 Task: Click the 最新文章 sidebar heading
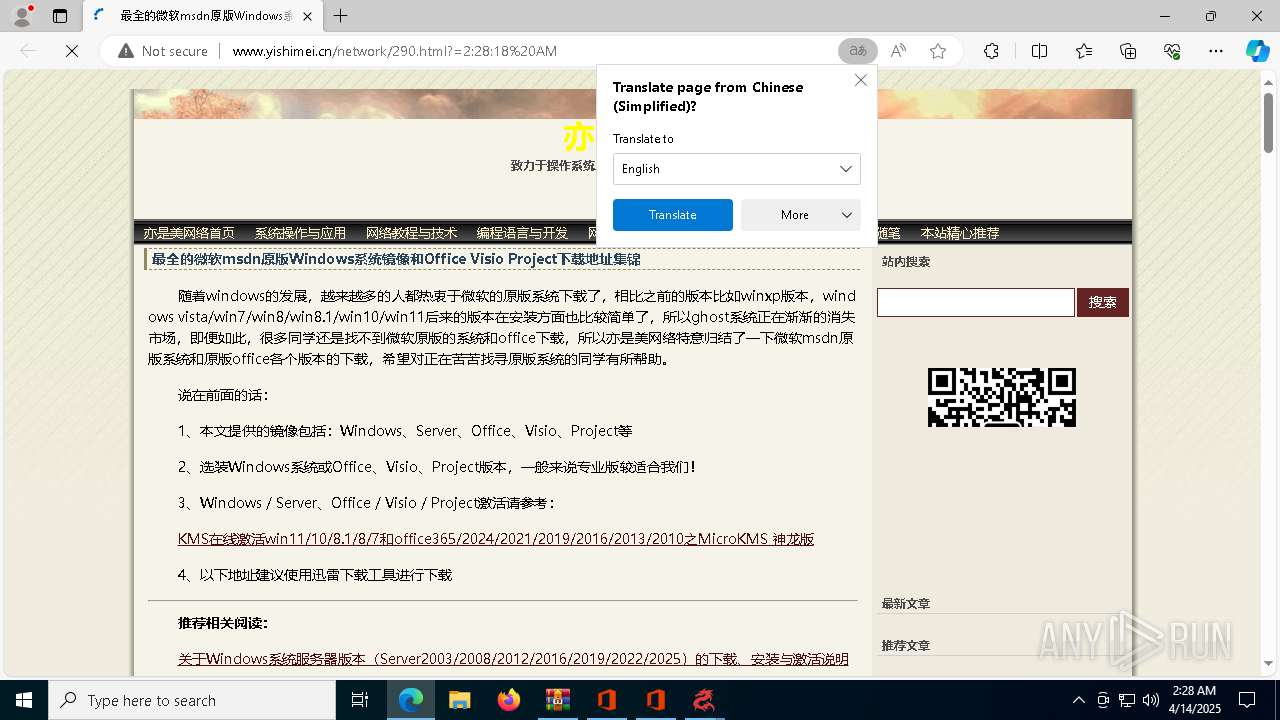[906, 604]
